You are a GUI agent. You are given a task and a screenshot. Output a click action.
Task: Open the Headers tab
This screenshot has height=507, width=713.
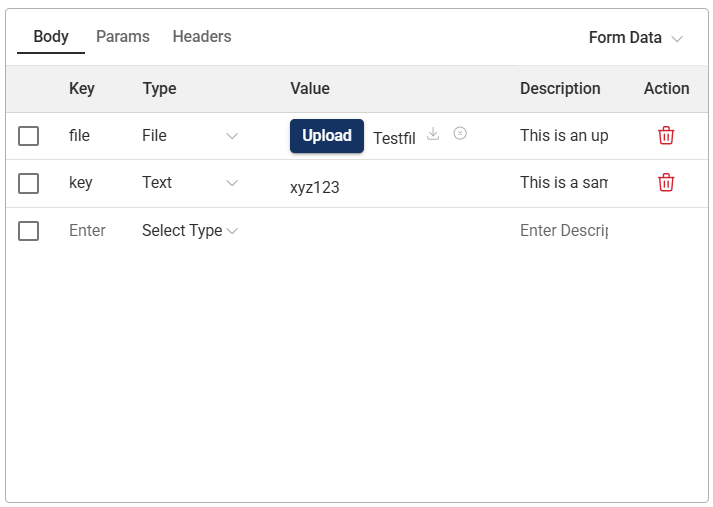point(202,37)
